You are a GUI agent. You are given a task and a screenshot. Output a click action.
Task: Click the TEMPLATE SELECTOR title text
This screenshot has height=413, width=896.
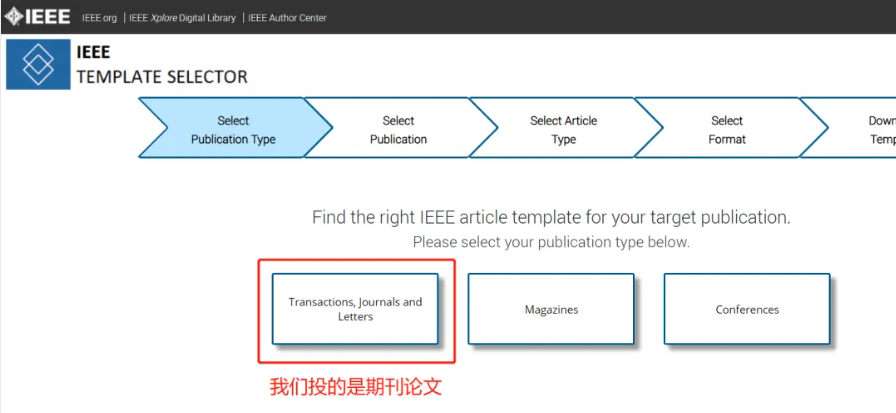162,77
